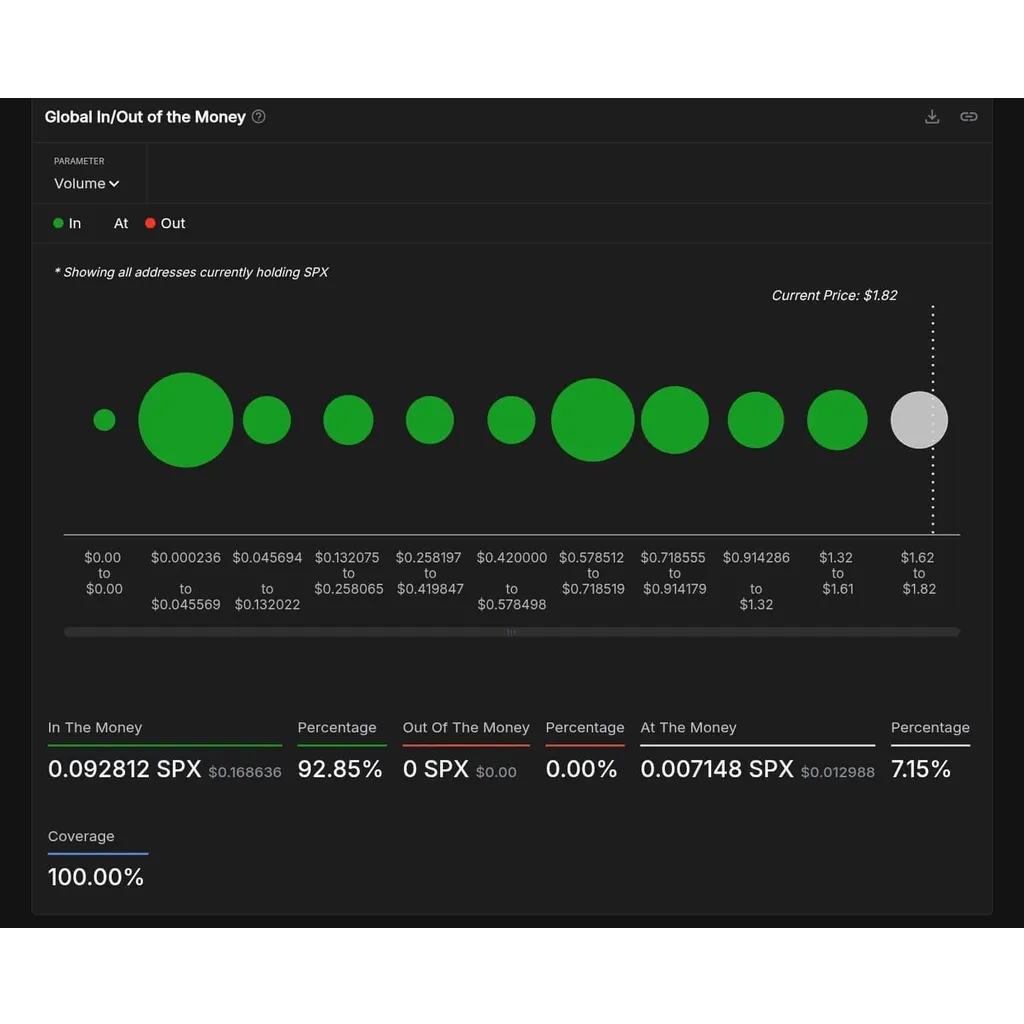The width and height of the screenshot is (1024, 1024).
Task: Click the Out Of The Money heading
Action: point(466,728)
